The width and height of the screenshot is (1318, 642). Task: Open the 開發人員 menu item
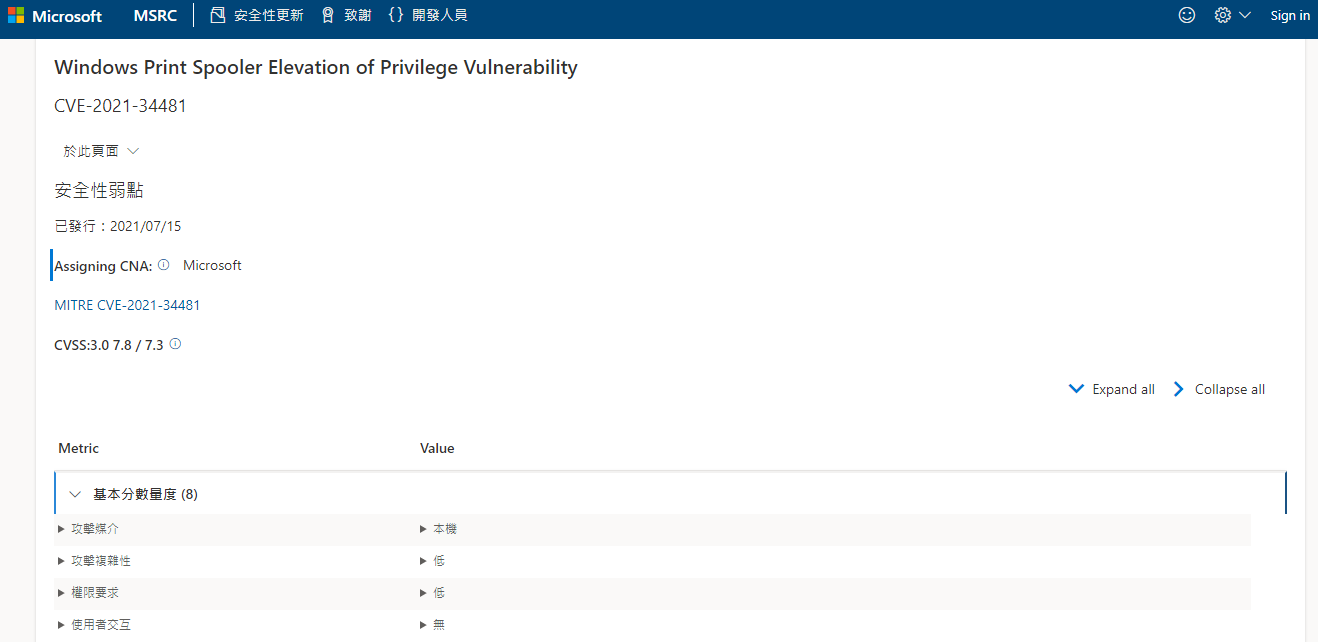[x=427, y=15]
